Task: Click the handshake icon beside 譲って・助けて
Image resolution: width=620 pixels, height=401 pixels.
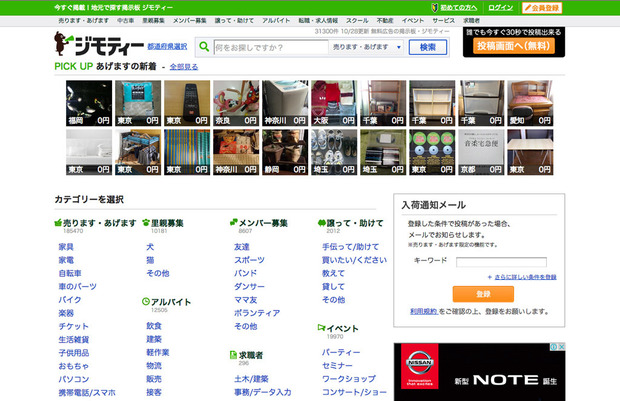Action: point(321,223)
